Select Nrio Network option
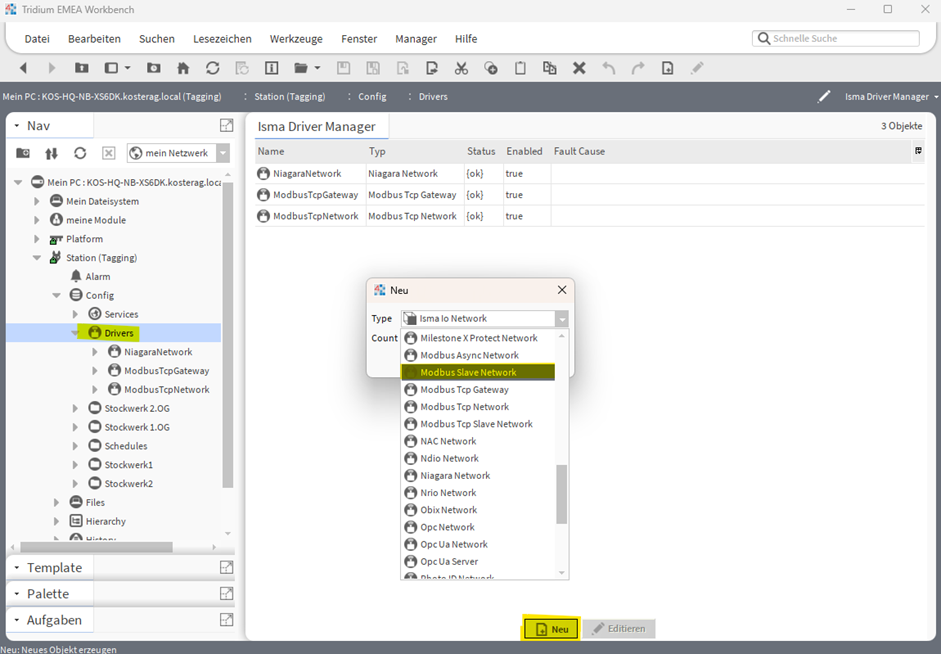The height and width of the screenshot is (654, 941). (x=478, y=493)
